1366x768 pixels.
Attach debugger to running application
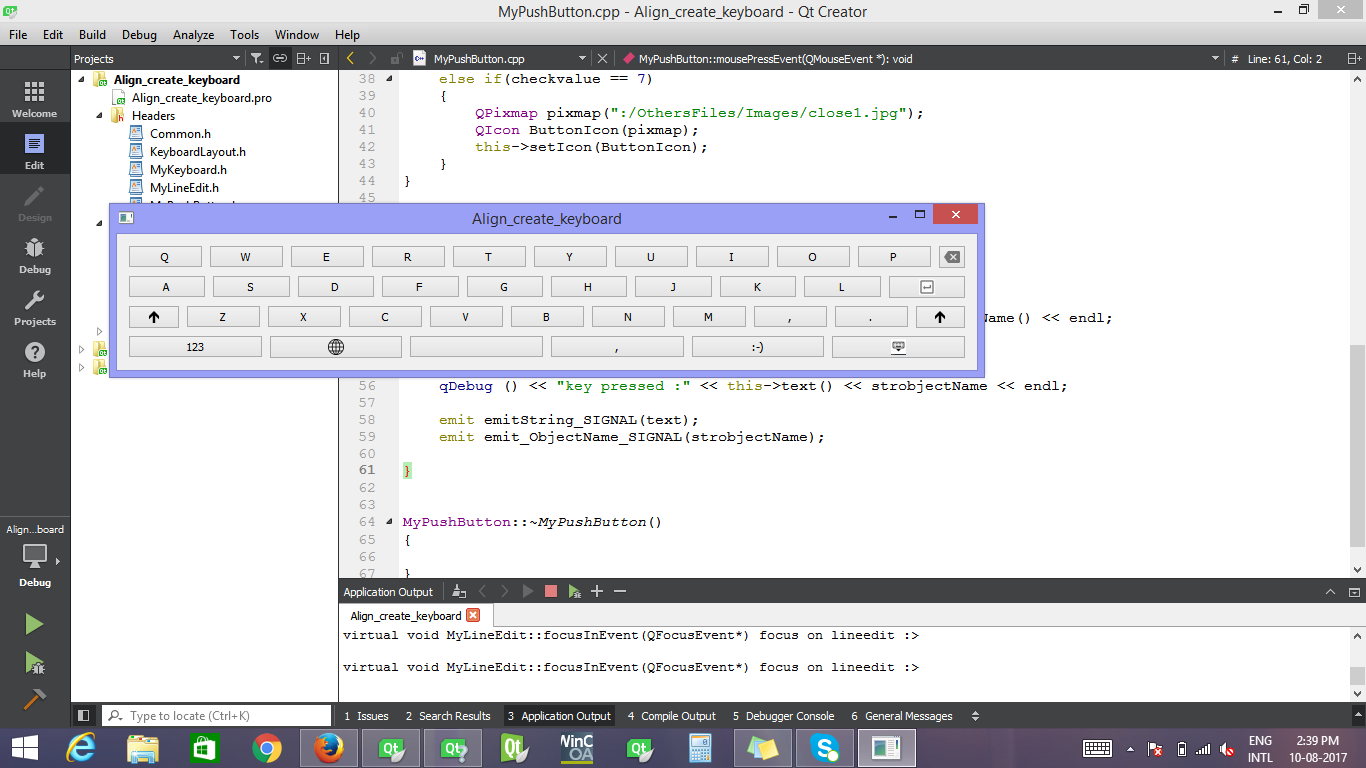[574, 591]
